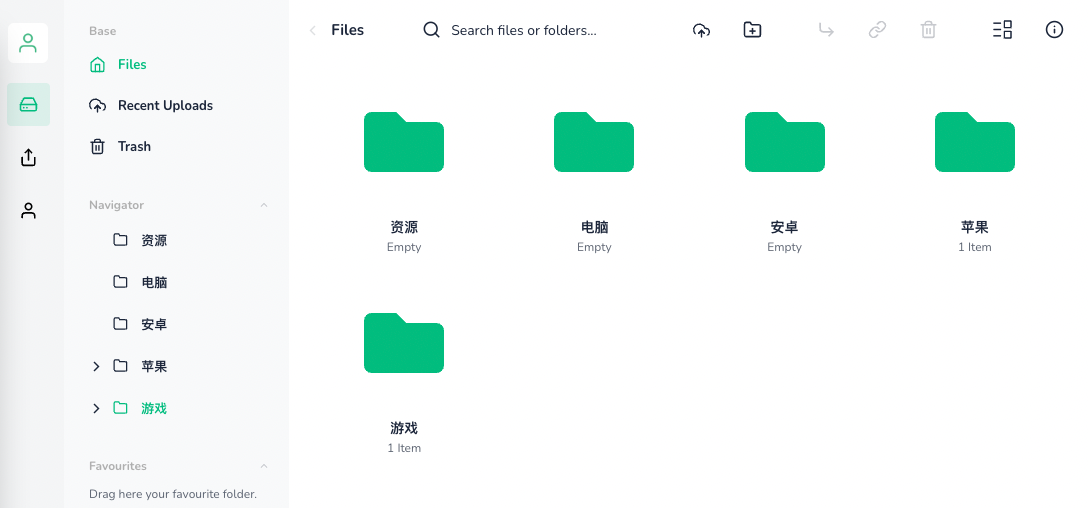Select the drive storage icon in rail
This screenshot has width=1088, height=508.
(28, 105)
